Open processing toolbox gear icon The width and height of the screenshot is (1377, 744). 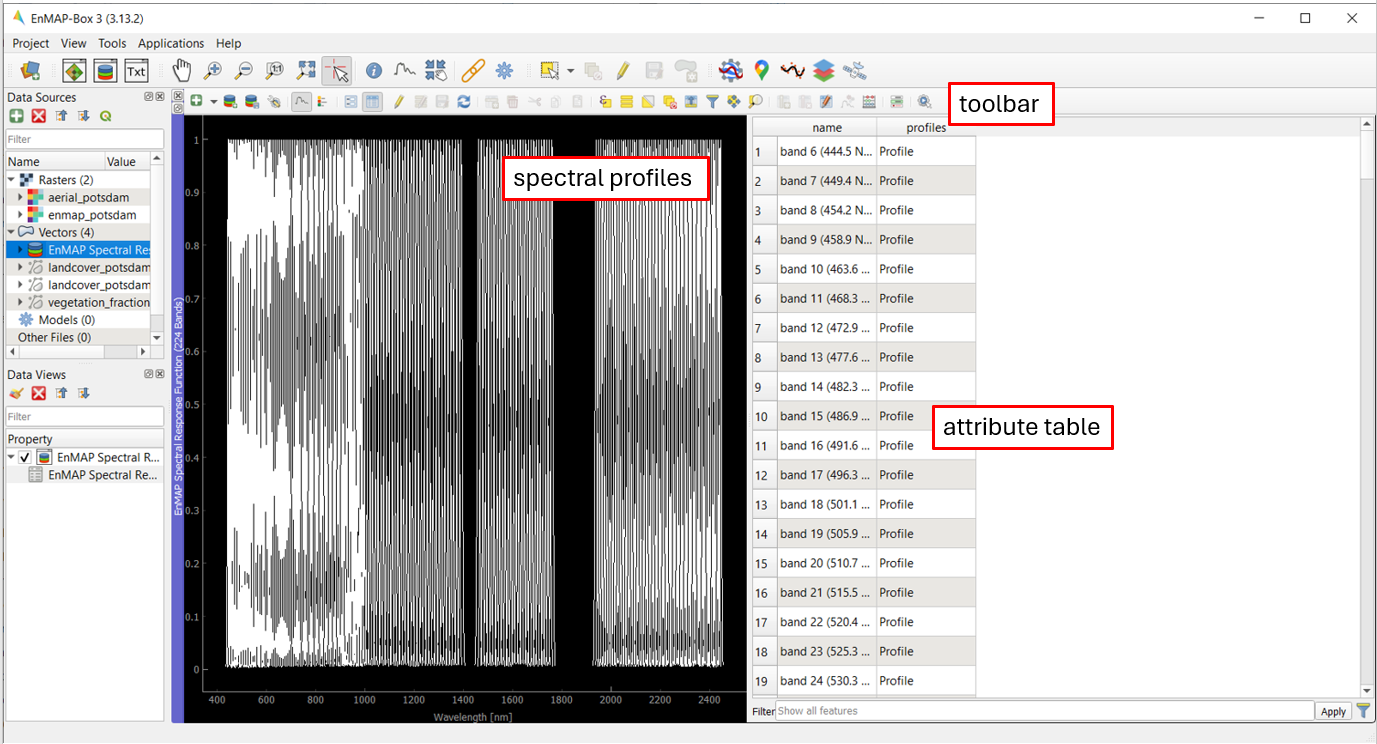pyautogui.click(x=504, y=70)
